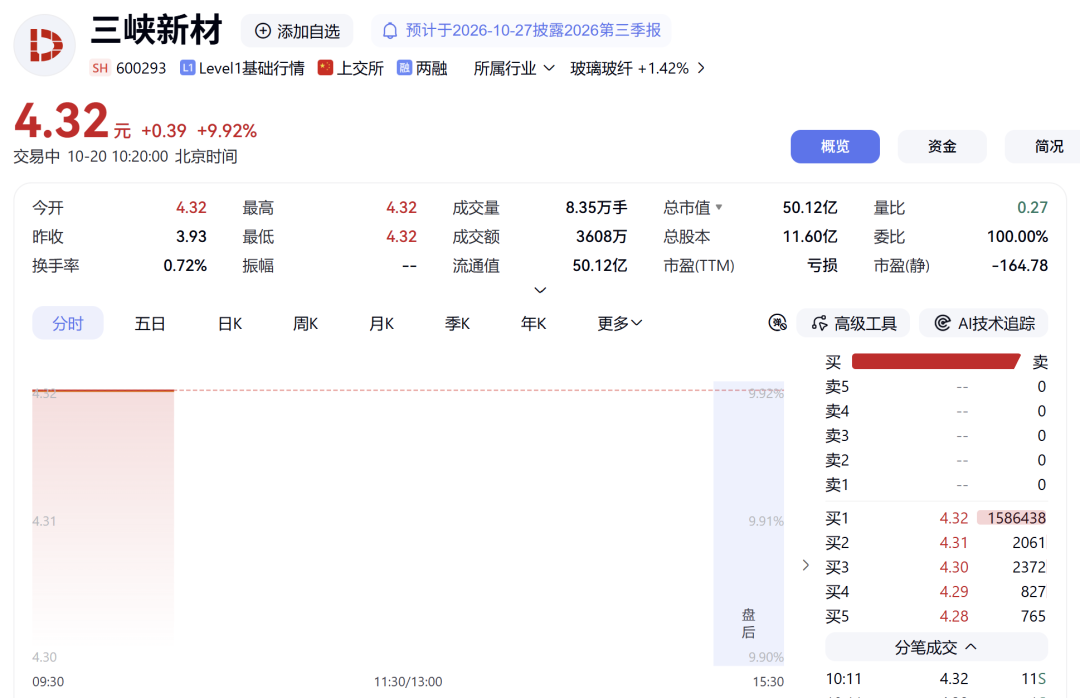Click the SH exchange tag icon
1080x698 pixels.
pyautogui.click(x=100, y=68)
